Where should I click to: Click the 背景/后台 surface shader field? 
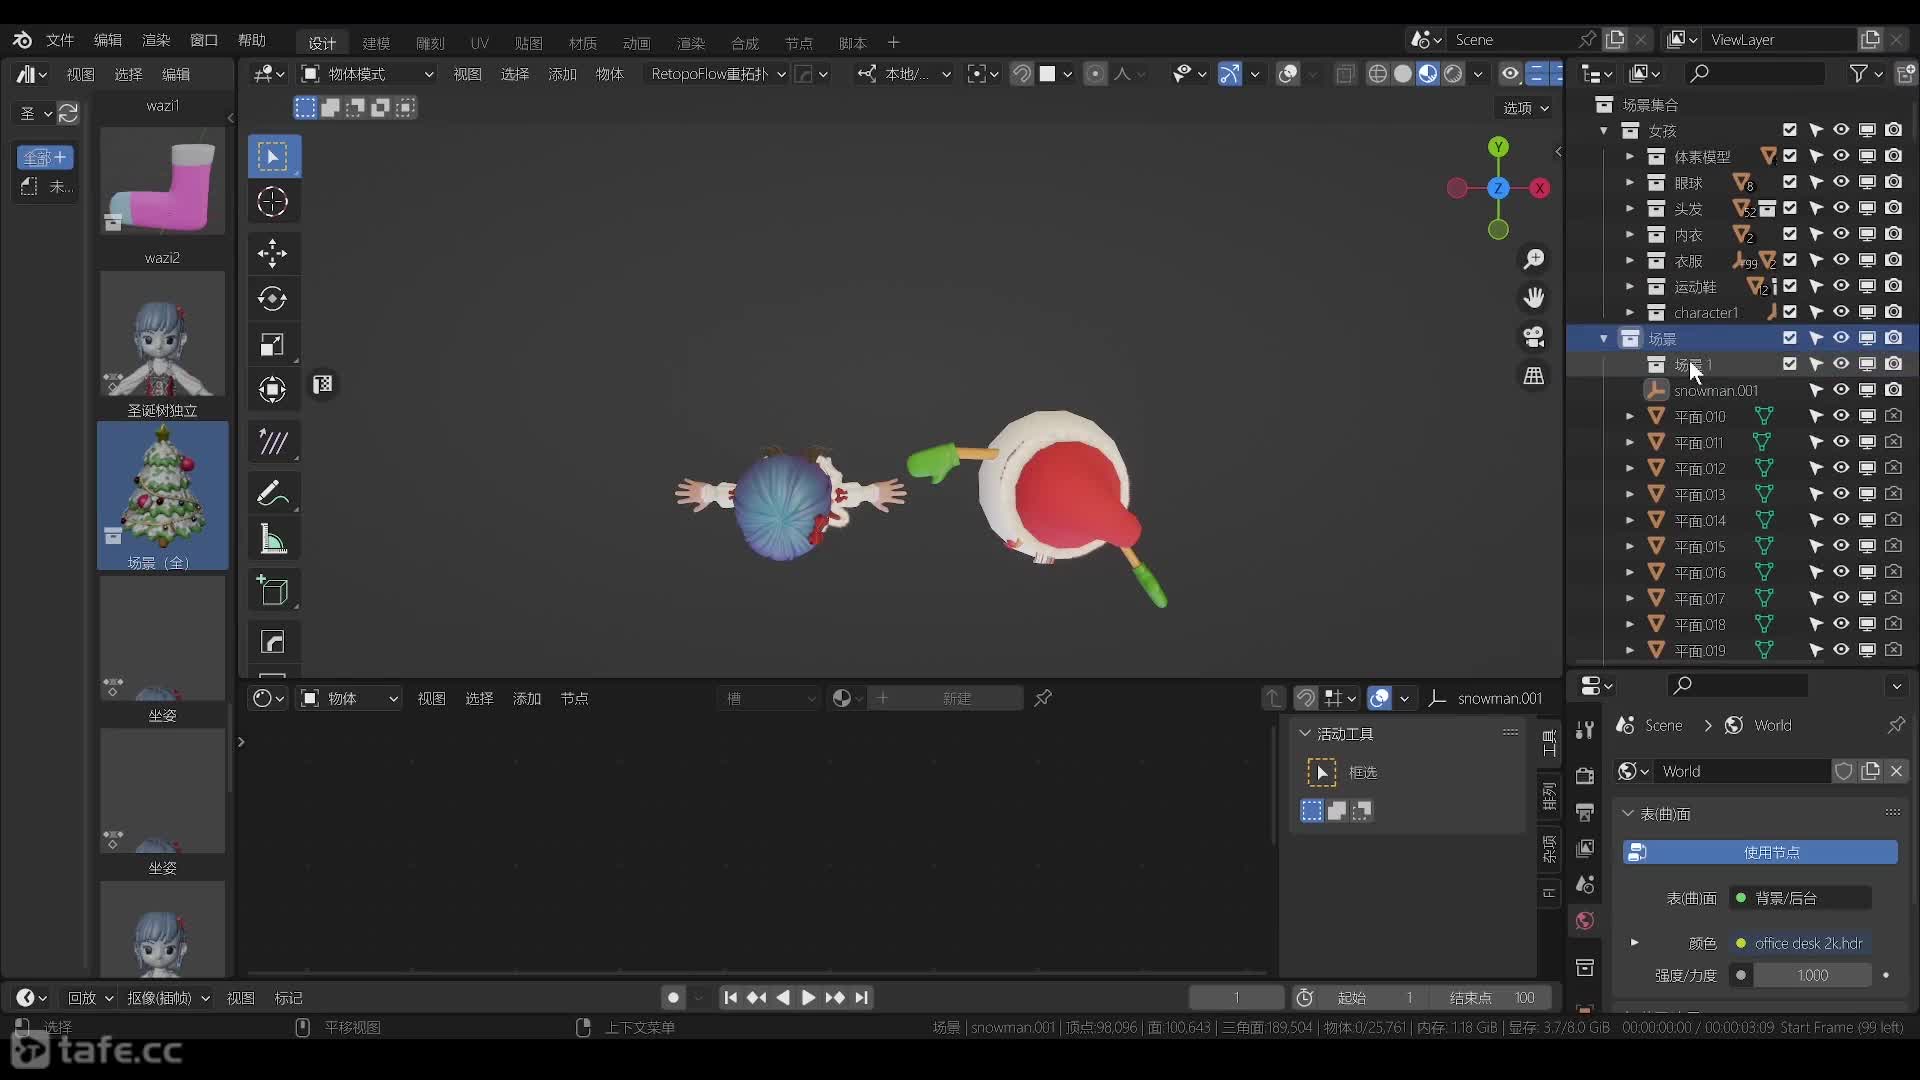point(1800,898)
